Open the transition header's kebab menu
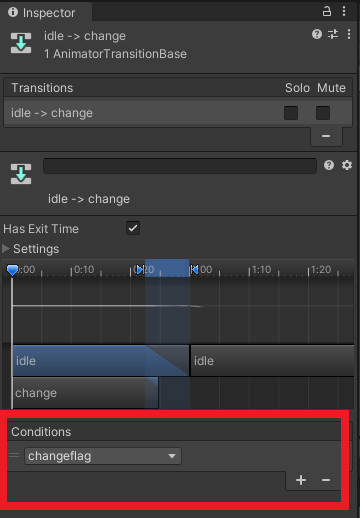The width and height of the screenshot is (360, 518). (x=349, y=34)
